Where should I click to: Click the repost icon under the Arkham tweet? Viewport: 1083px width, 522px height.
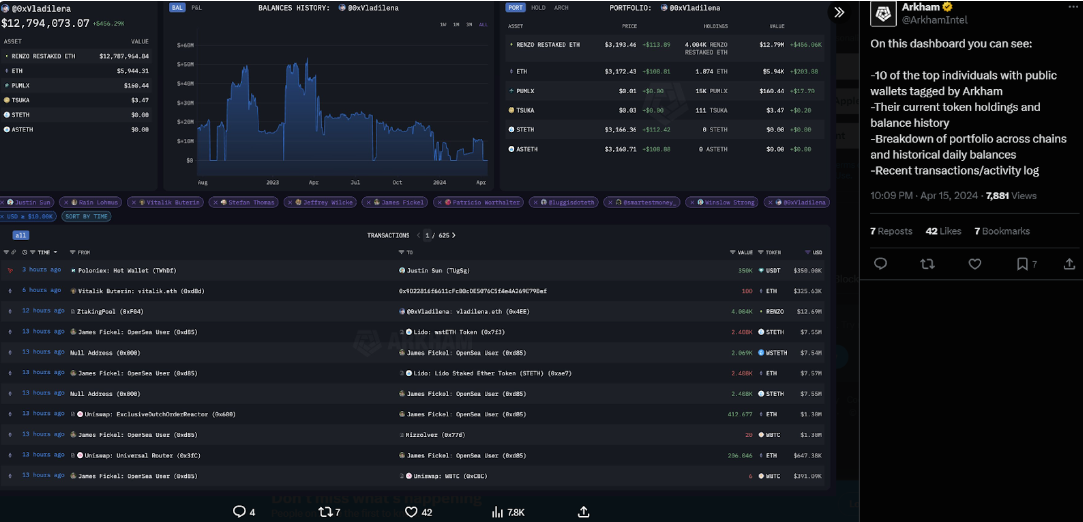(928, 264)
